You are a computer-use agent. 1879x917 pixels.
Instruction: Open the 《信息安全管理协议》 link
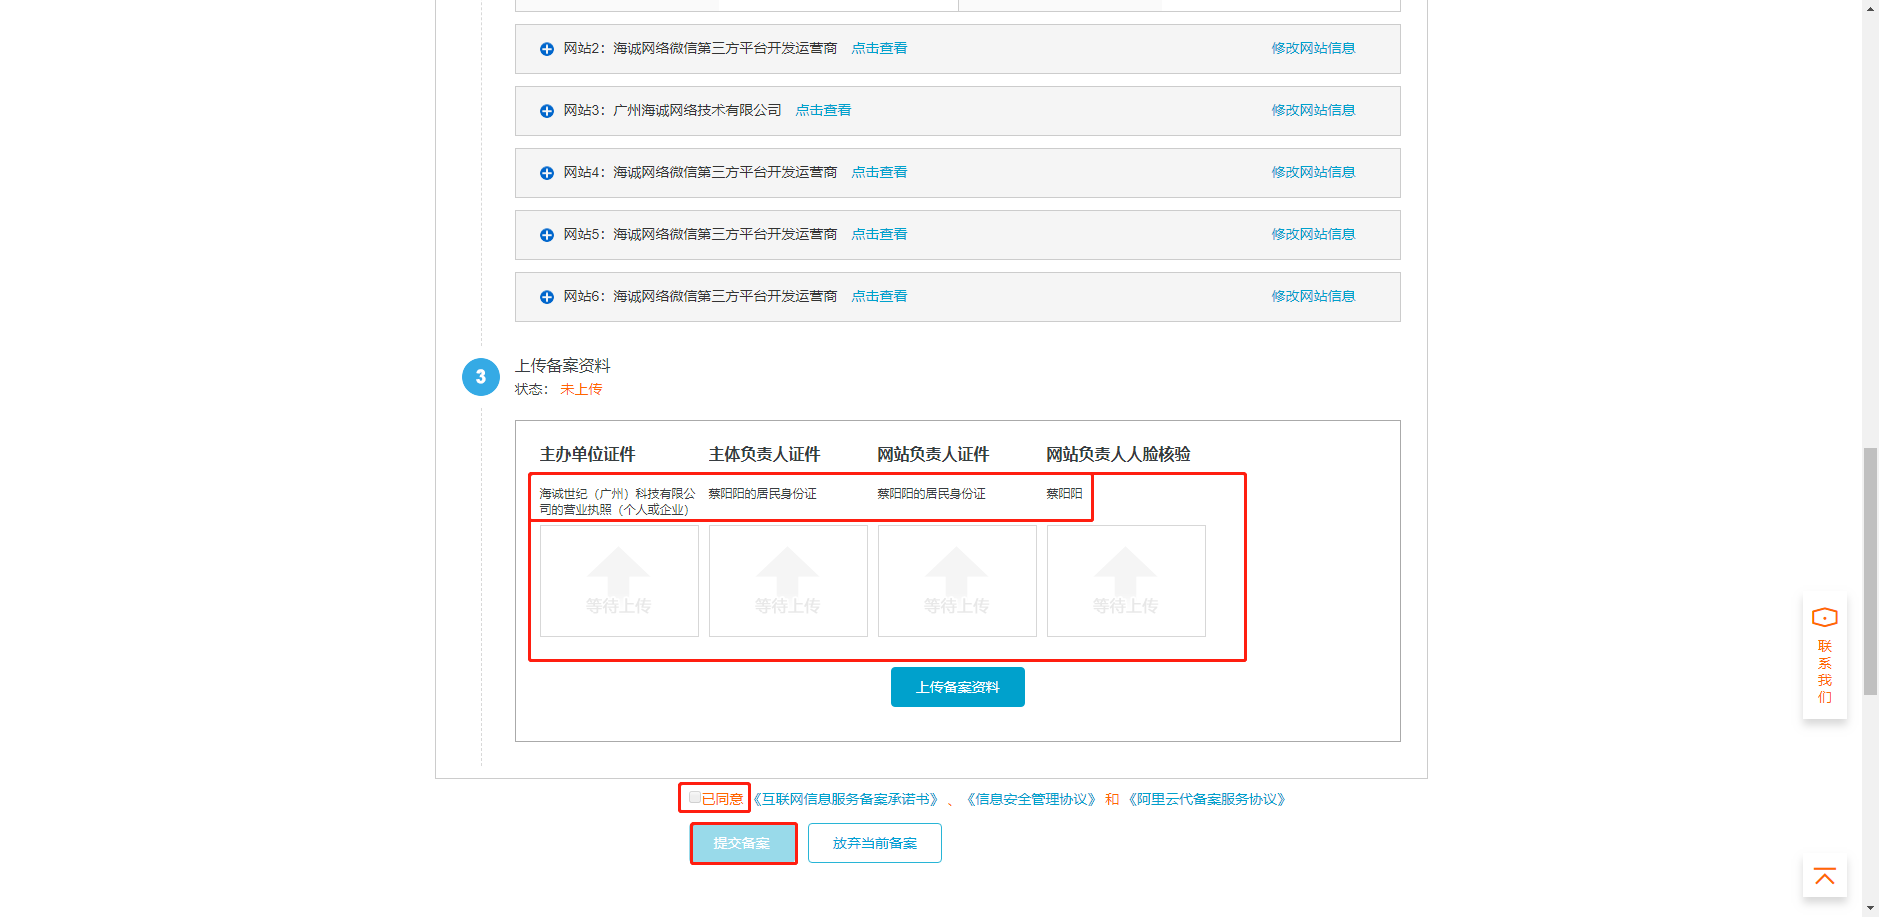pos(1031,799)
